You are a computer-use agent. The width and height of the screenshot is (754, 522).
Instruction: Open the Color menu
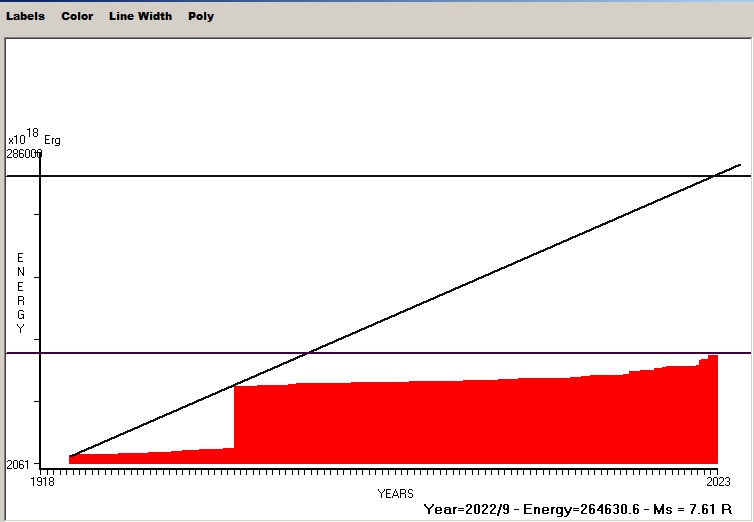point(77,16)
